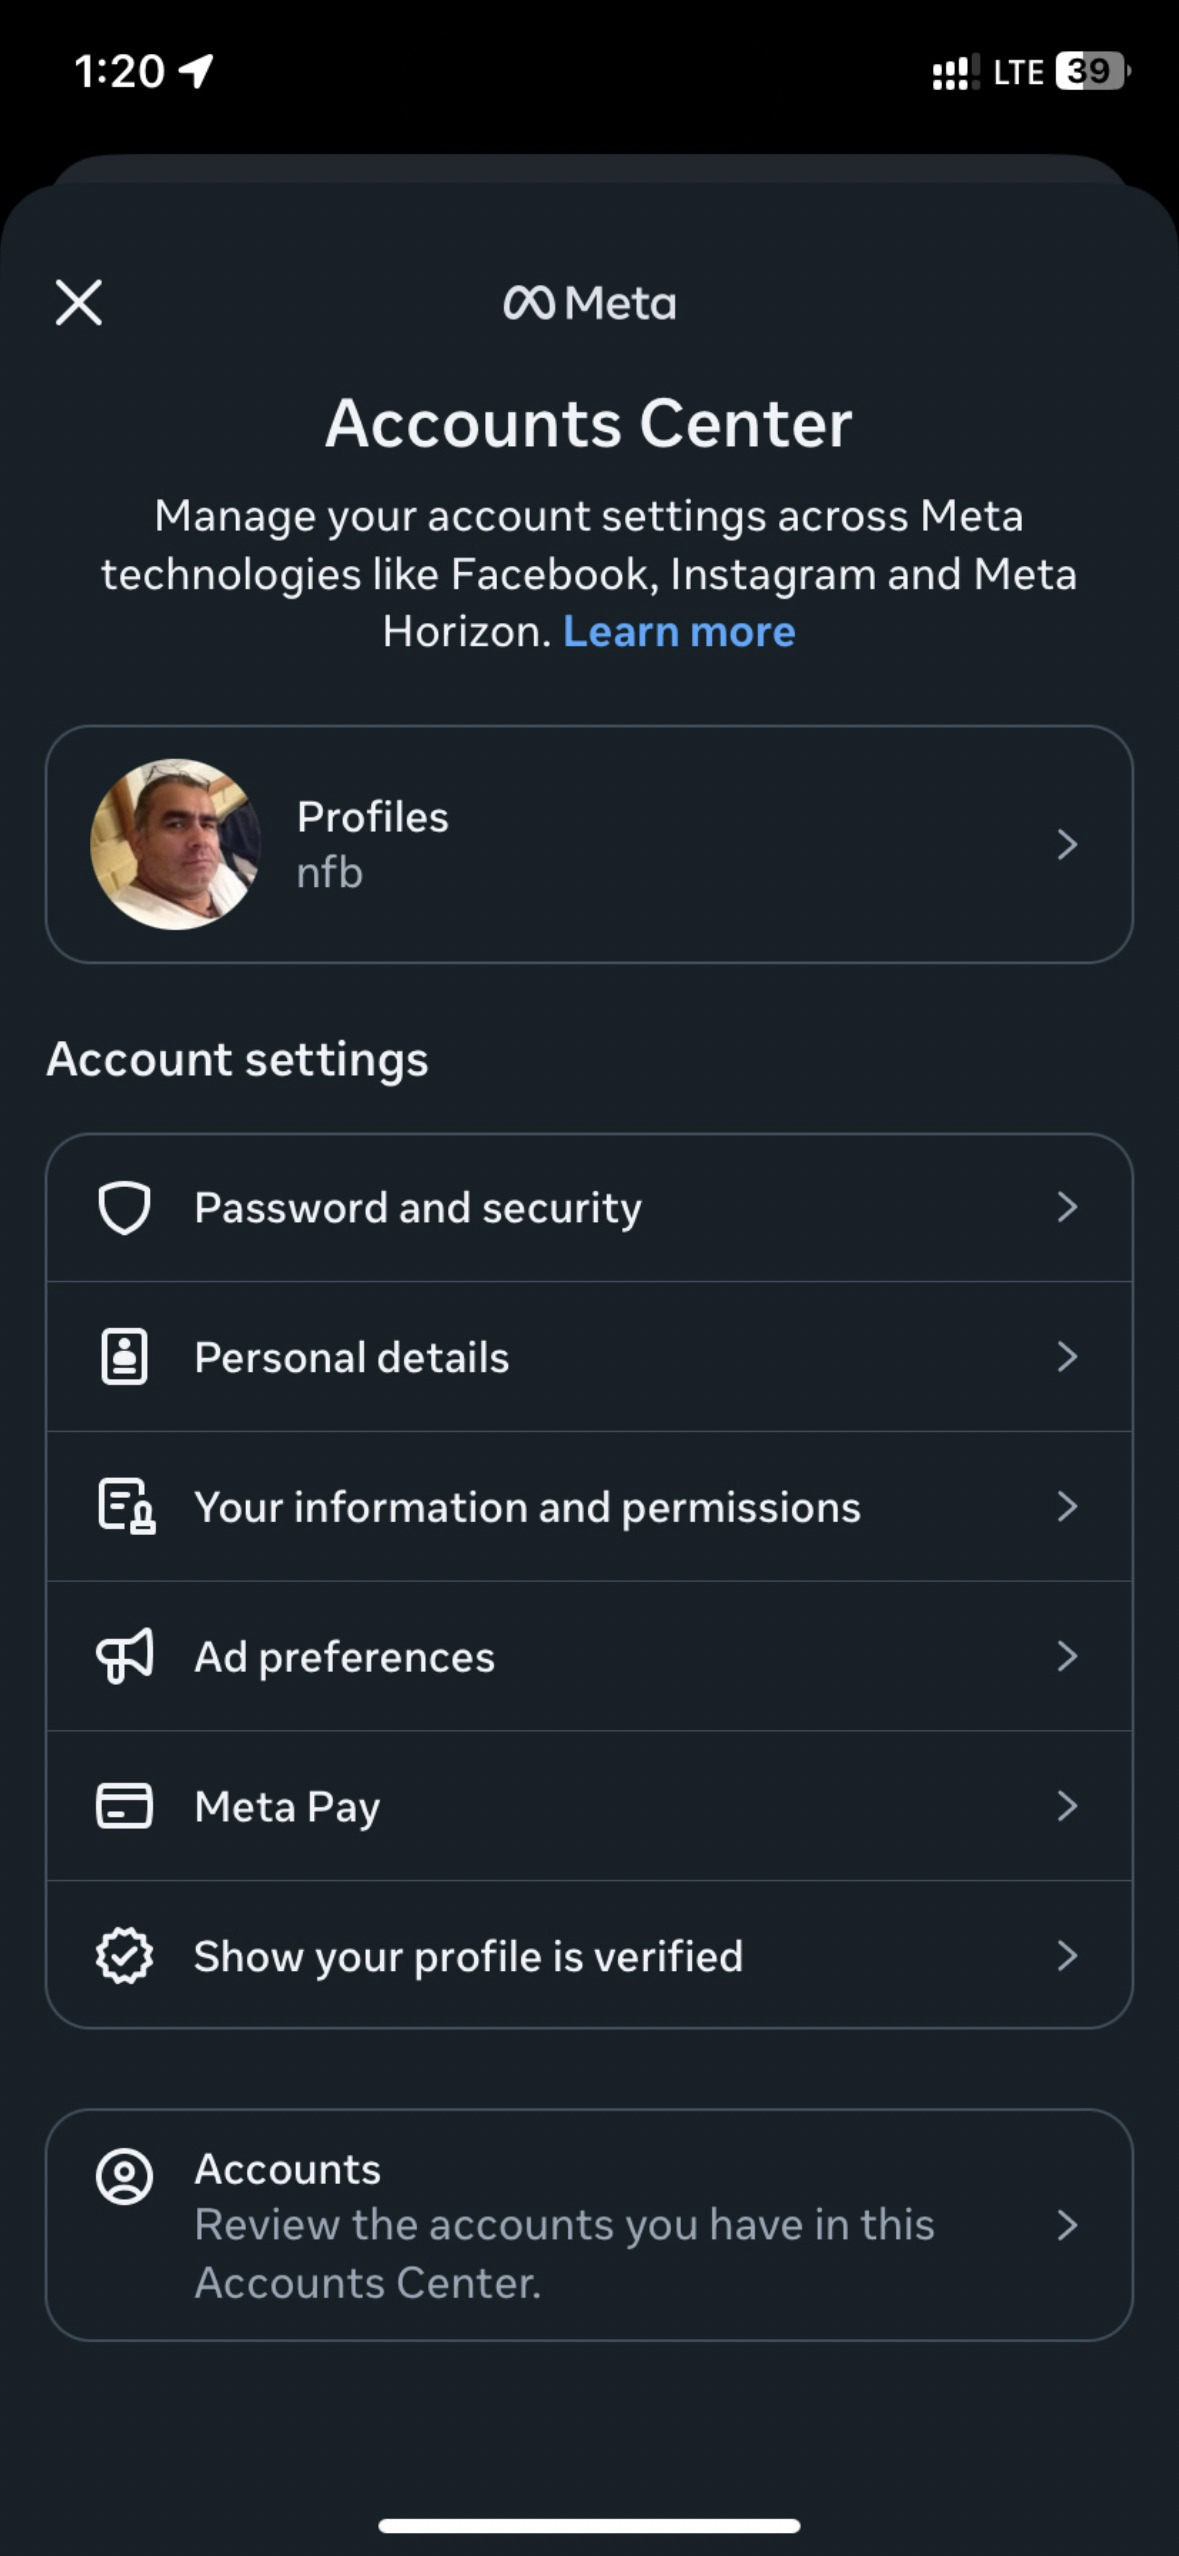Expand the Meta Pay chevron arrow

point(1067,1806)
